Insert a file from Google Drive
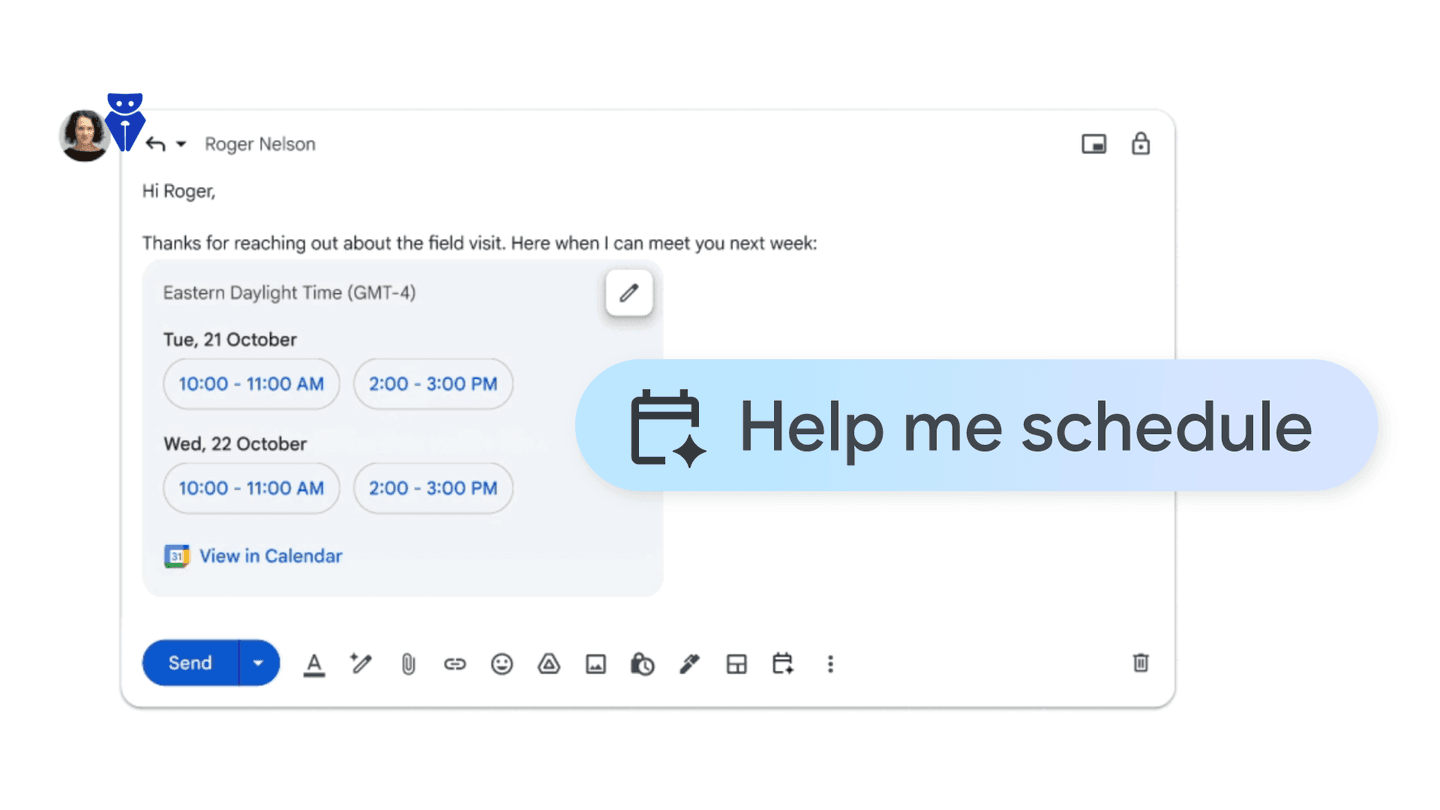 point(549,663)
